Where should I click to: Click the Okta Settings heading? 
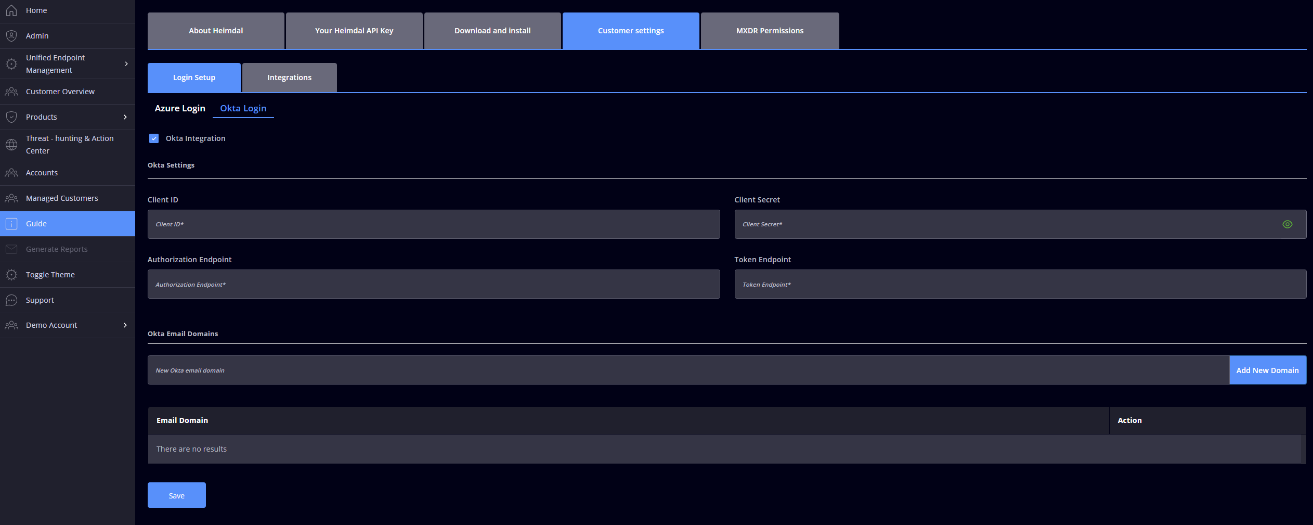tap(171, 164)
